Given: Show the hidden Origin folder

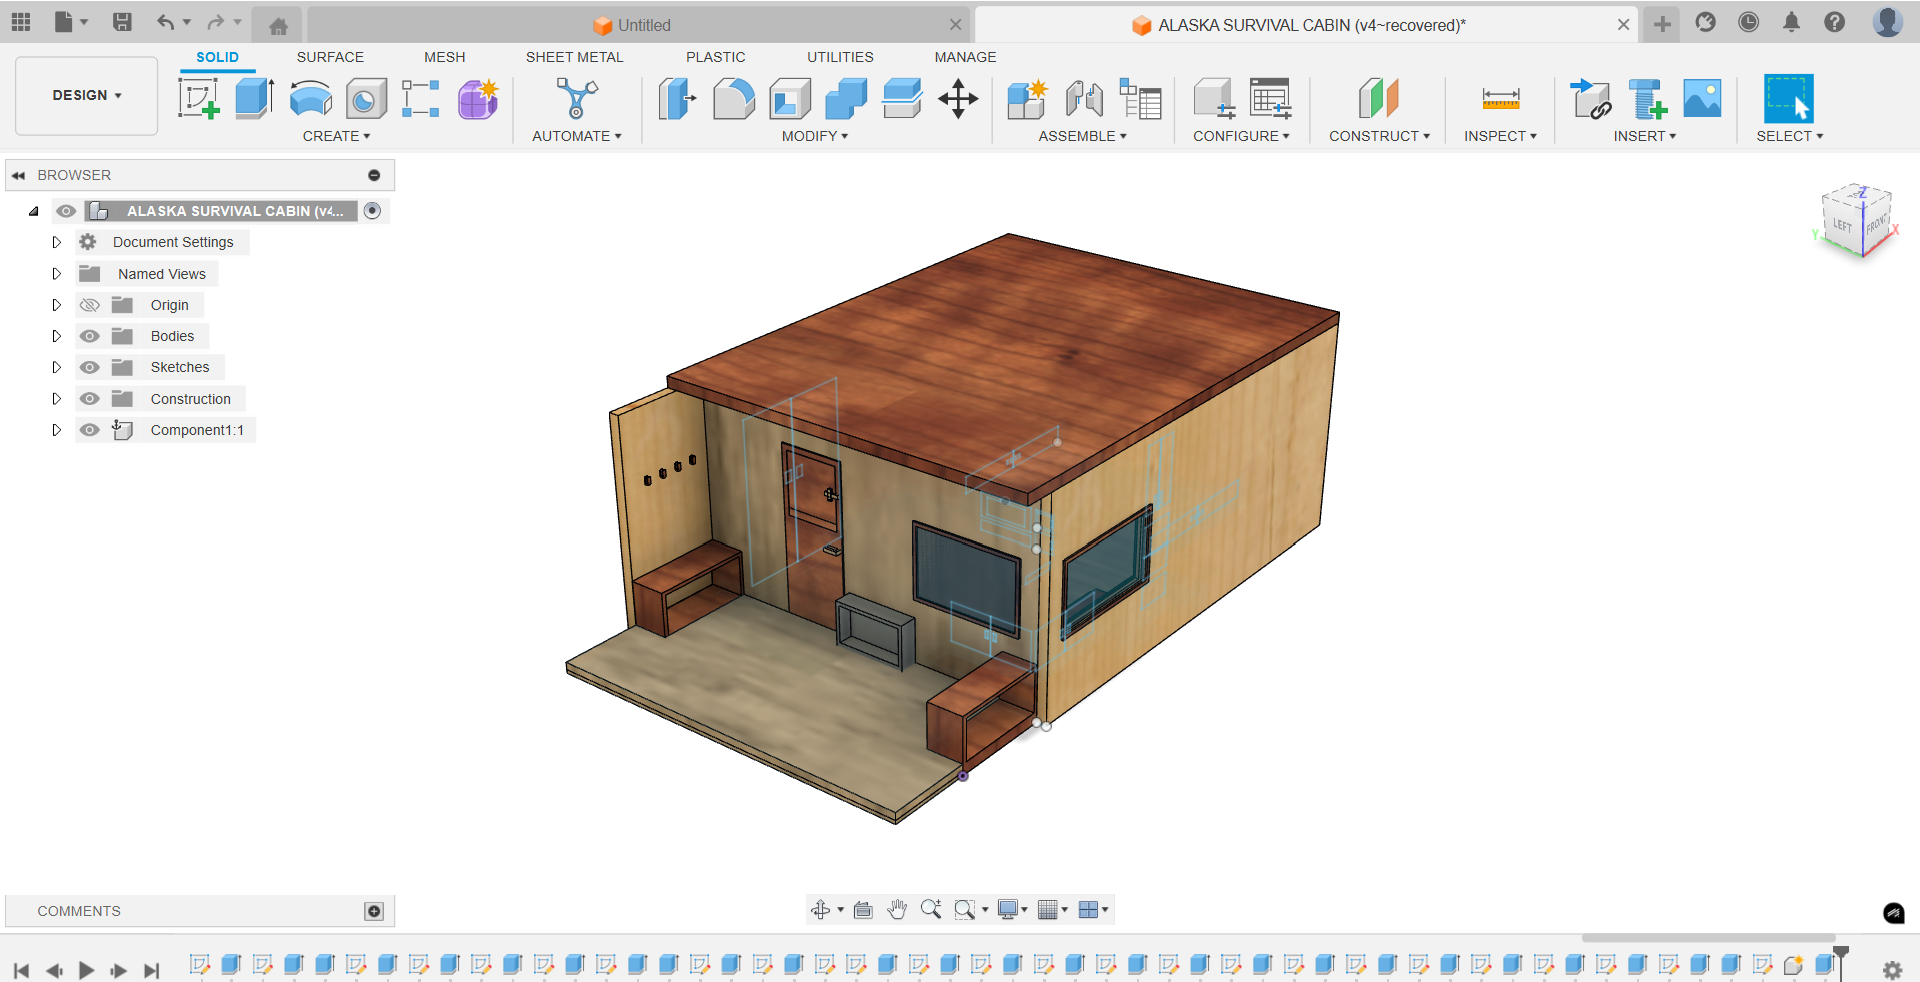Looking at the screenshot, I should pyautogui.click(x=90, y=305).
